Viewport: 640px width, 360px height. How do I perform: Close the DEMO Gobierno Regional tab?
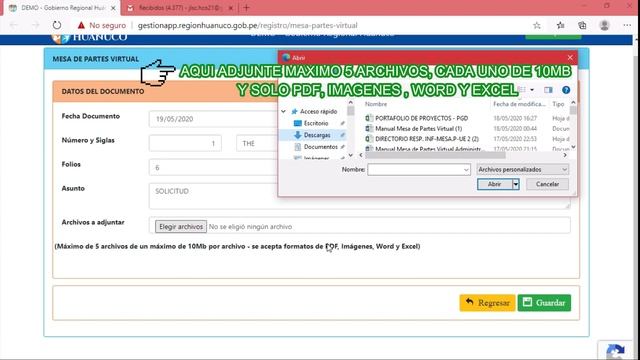click(113, 8)
